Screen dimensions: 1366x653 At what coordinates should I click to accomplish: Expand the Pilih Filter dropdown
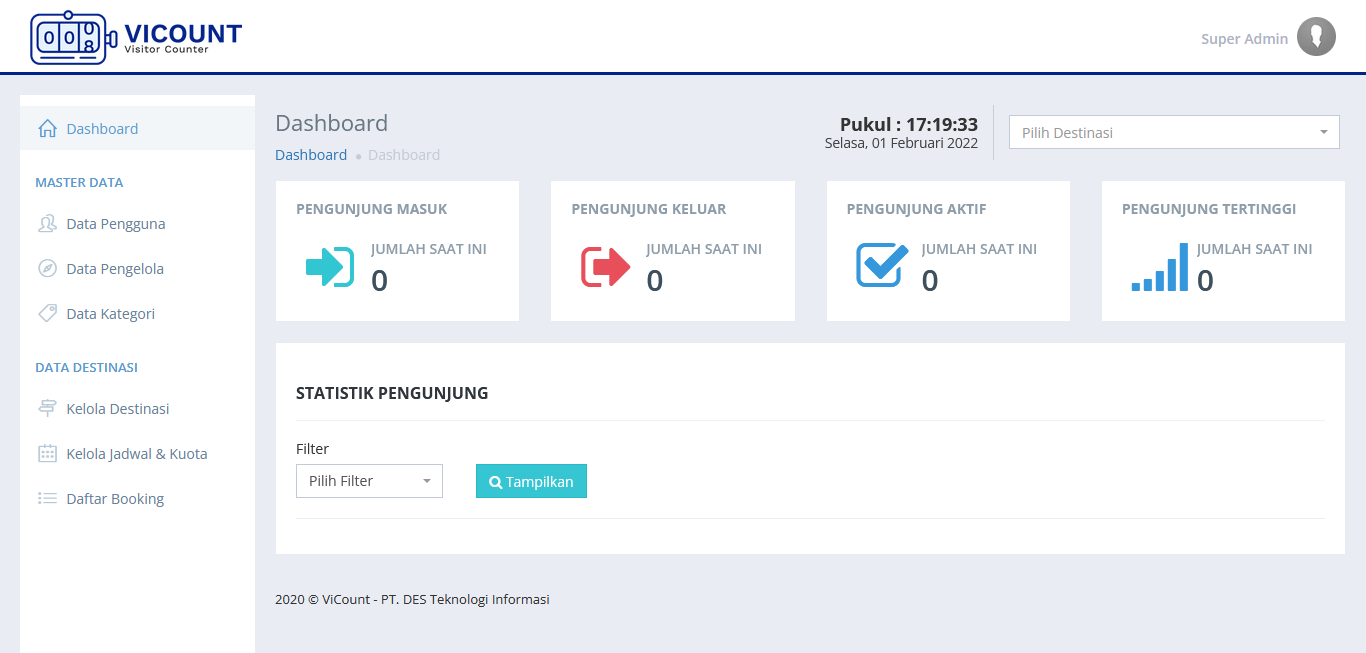[x=369, y=481]
